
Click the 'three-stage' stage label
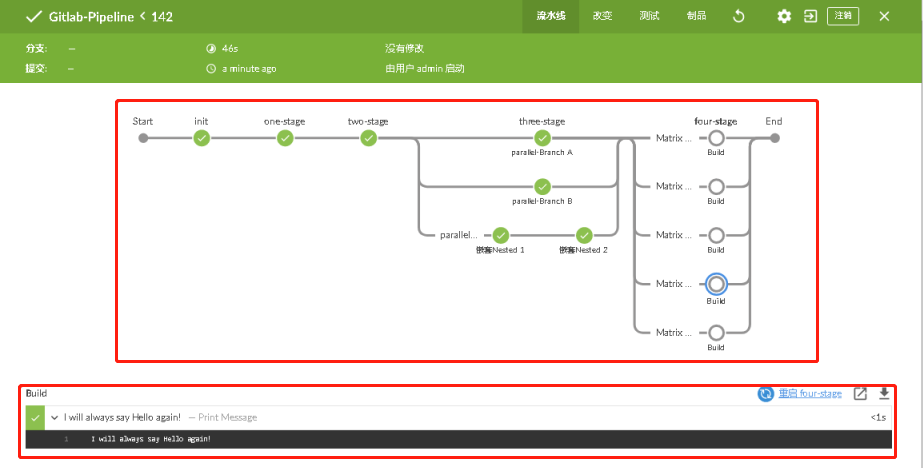[542, 121]
